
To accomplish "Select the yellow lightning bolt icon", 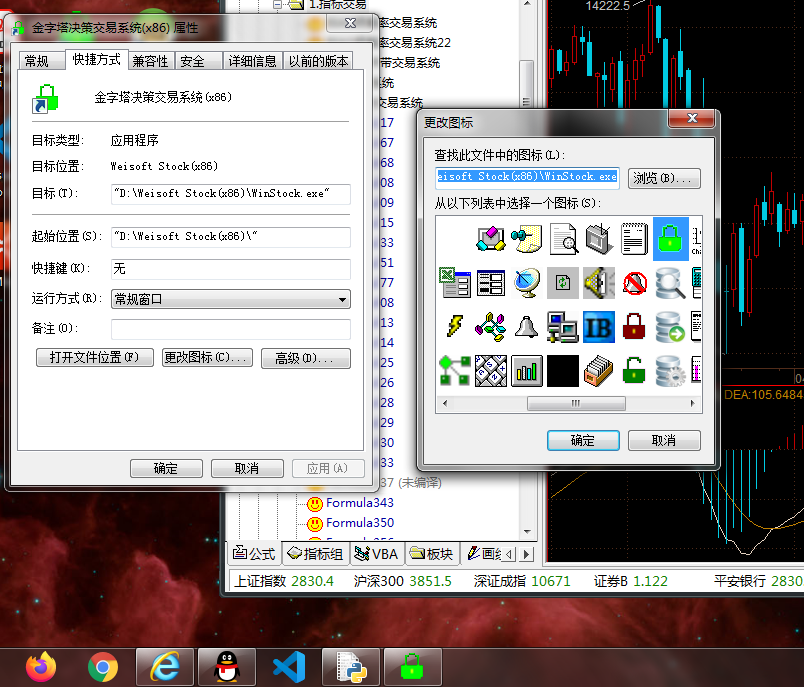I will (455, 327).
